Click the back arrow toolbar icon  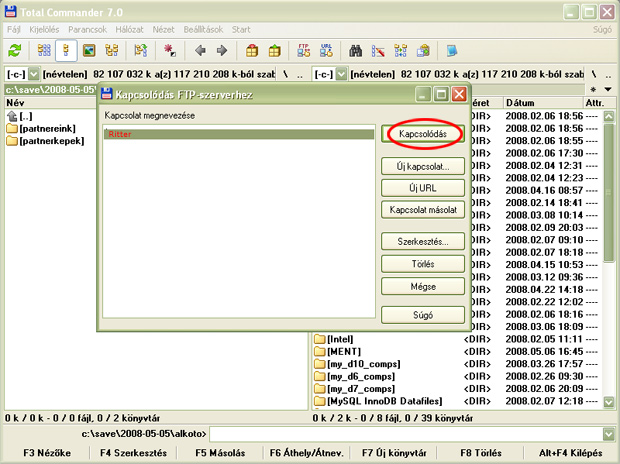[x=200, y=50]
